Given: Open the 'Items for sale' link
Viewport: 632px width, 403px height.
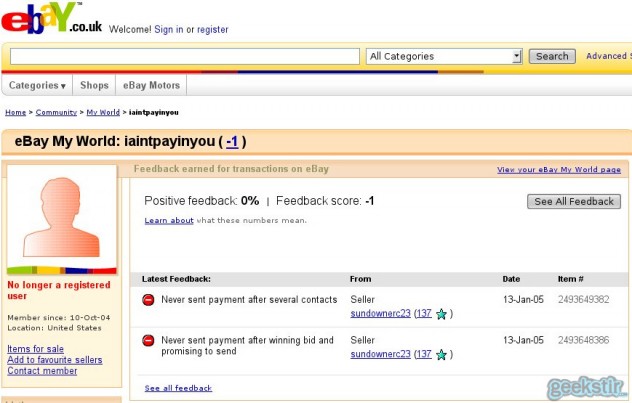Looking at the screenshot, I should (35, 349).
